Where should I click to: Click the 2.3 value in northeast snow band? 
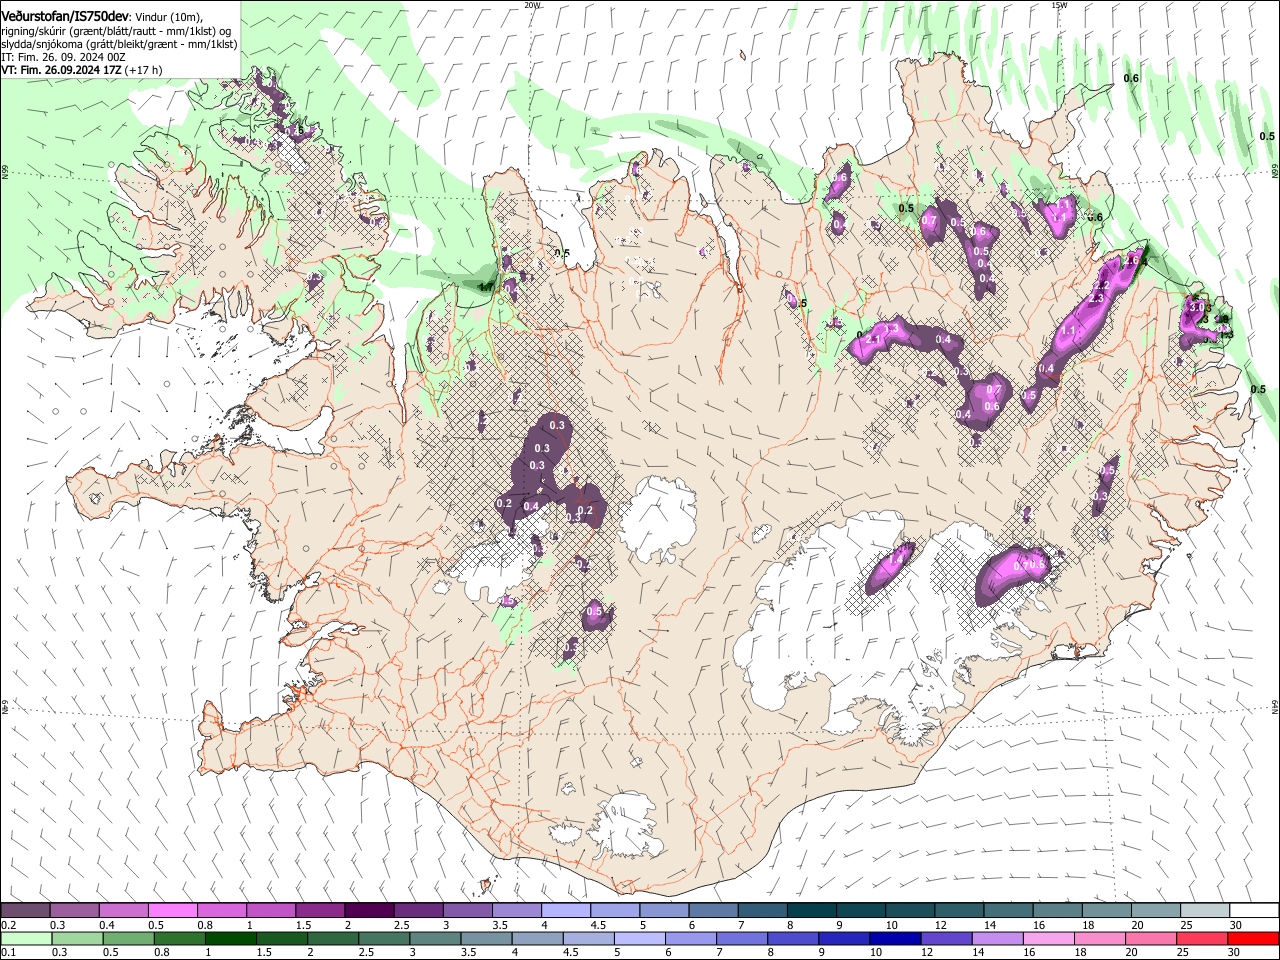1096,298
